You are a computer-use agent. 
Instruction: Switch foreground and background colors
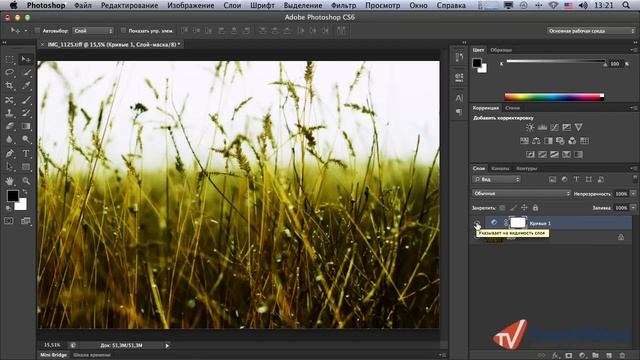pos(24,191)
